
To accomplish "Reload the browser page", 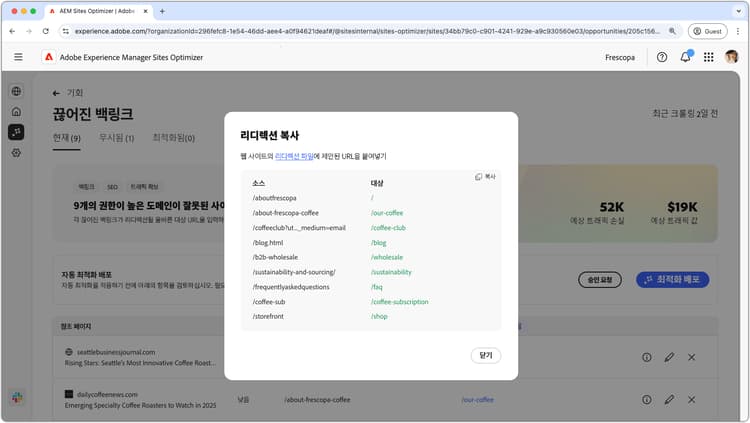I will click(x=45, y=31).
